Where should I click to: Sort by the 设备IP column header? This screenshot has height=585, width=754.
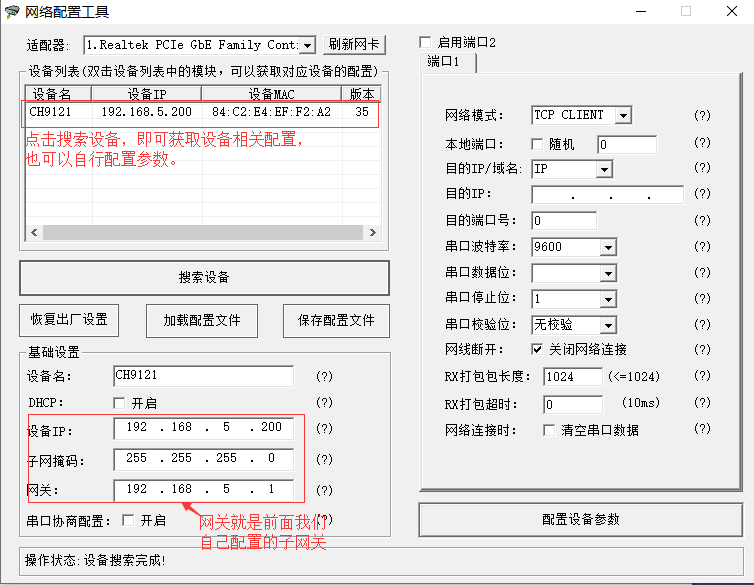click(x=147, y=94)
